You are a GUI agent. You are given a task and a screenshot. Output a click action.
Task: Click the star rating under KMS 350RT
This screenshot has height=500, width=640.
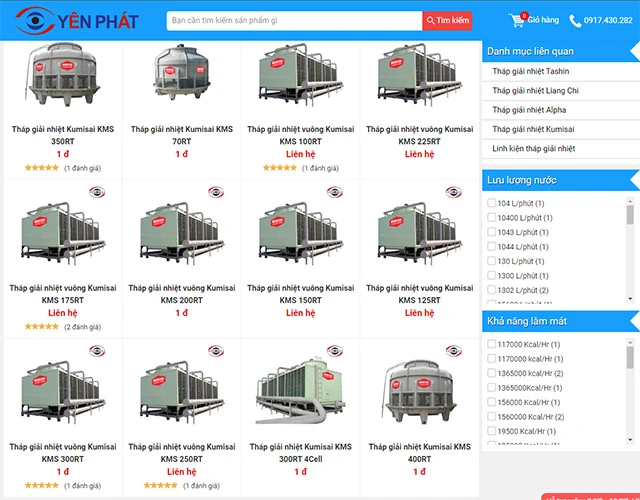(x=41, y=168)
